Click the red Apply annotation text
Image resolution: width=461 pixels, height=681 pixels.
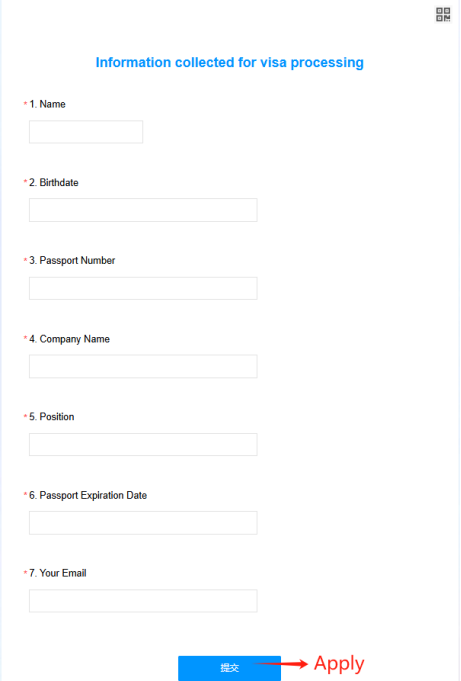(339, 664)
